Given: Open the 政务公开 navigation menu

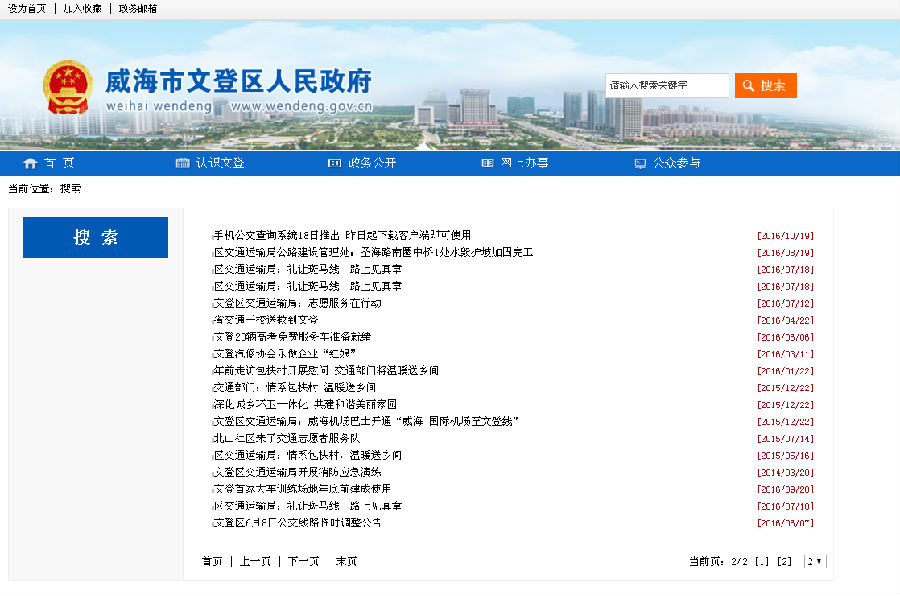Looking at the screenshot, I should (371, 162).
